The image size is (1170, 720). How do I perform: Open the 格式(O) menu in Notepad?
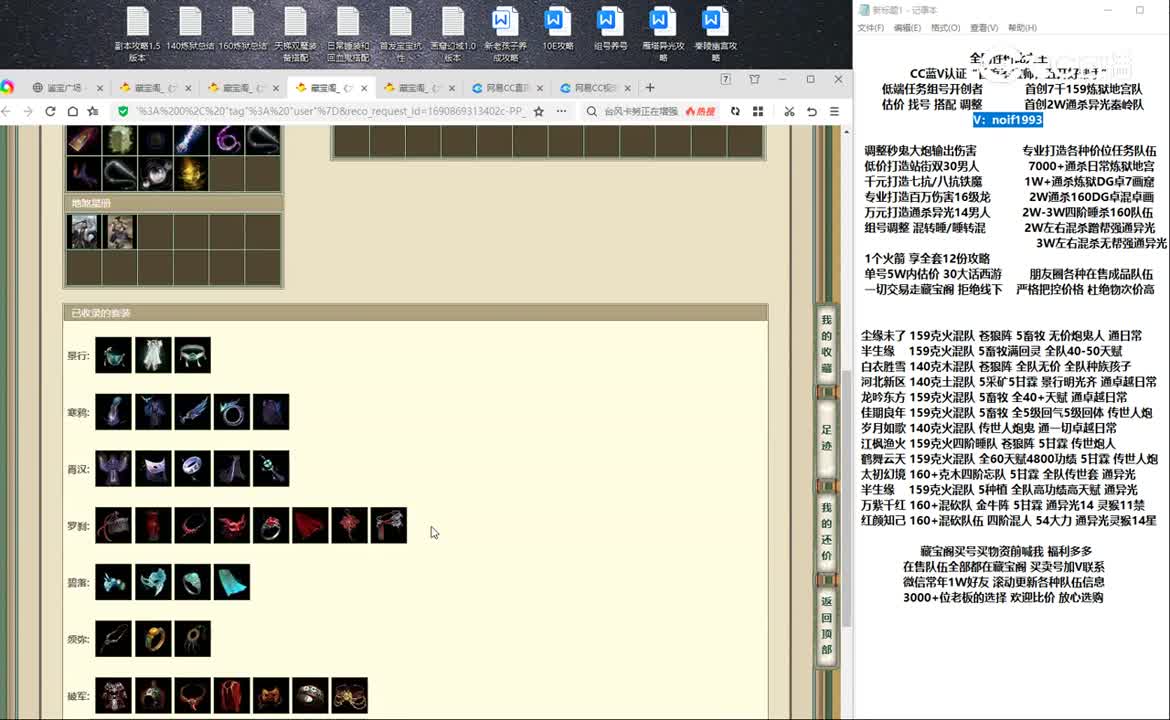(945, 28)
